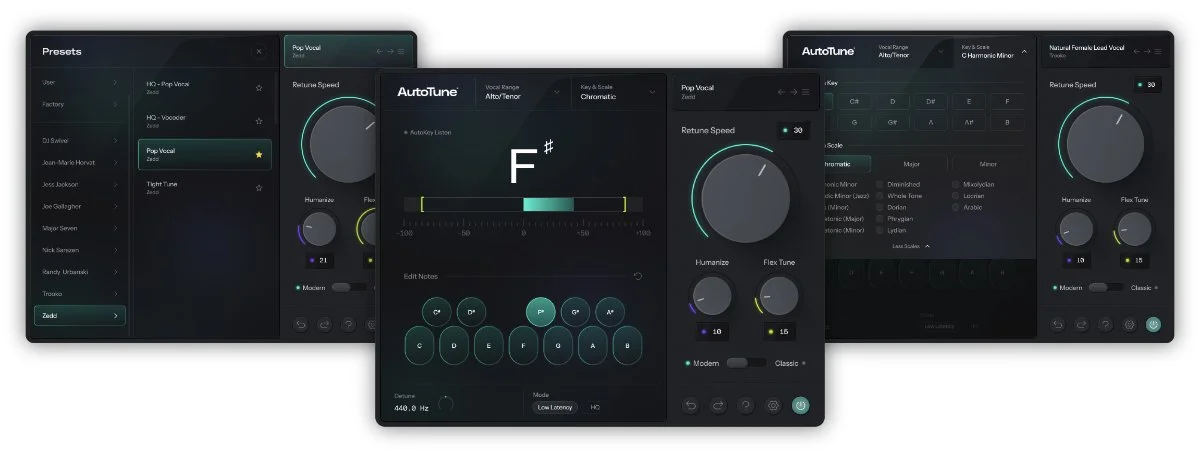Open settings gear in right AutoTune window

point(1129,324)
